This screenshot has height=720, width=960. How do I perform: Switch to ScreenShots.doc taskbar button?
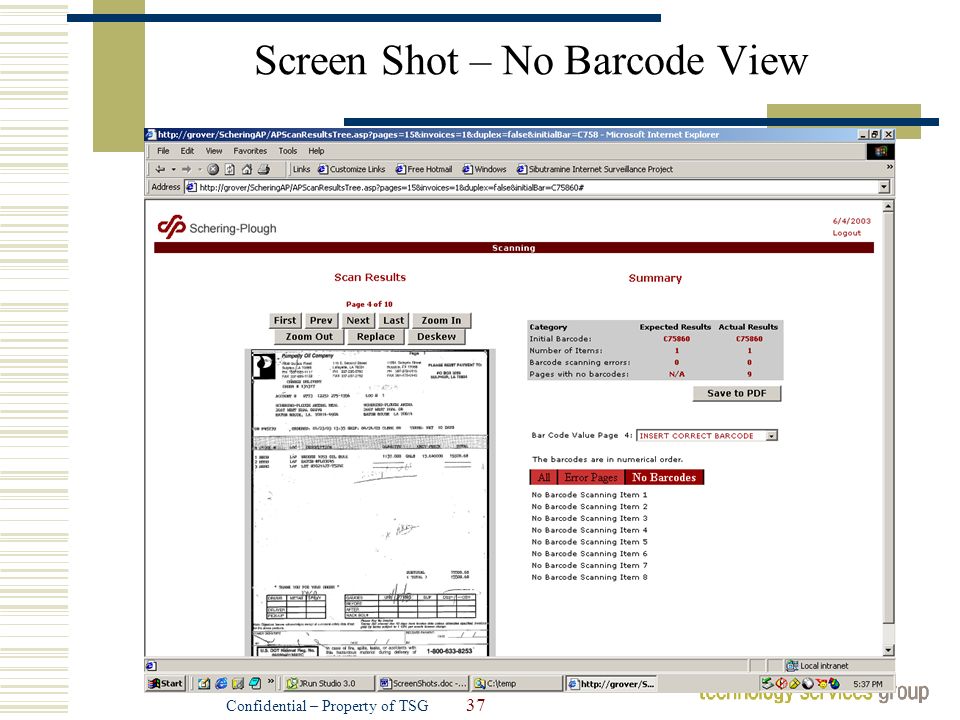tap(422, 684)
